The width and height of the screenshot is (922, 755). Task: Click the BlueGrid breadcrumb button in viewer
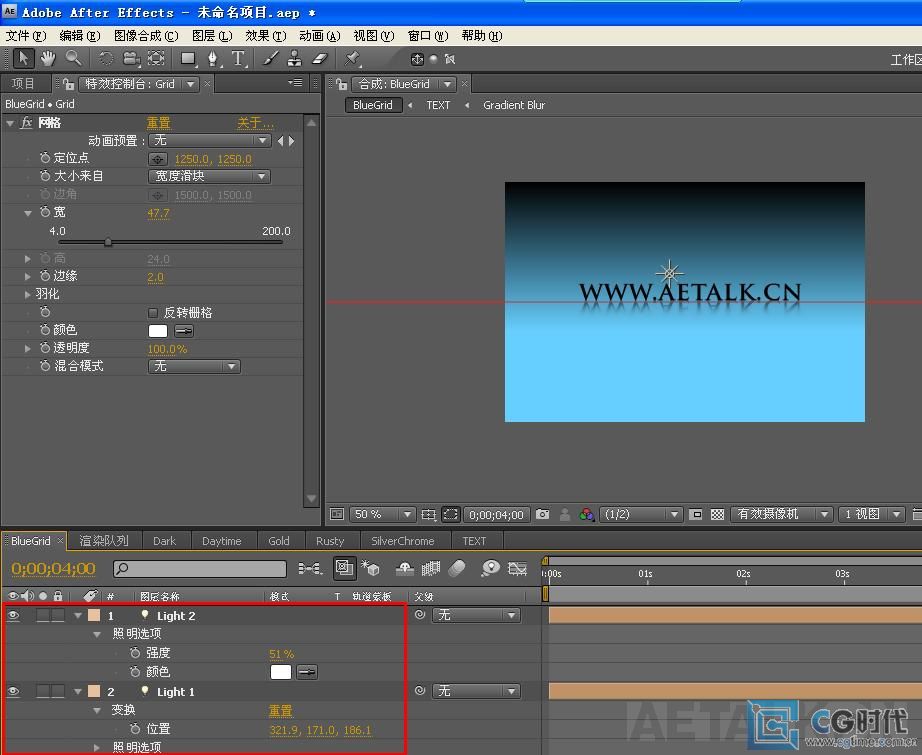[x=373, y=105]
